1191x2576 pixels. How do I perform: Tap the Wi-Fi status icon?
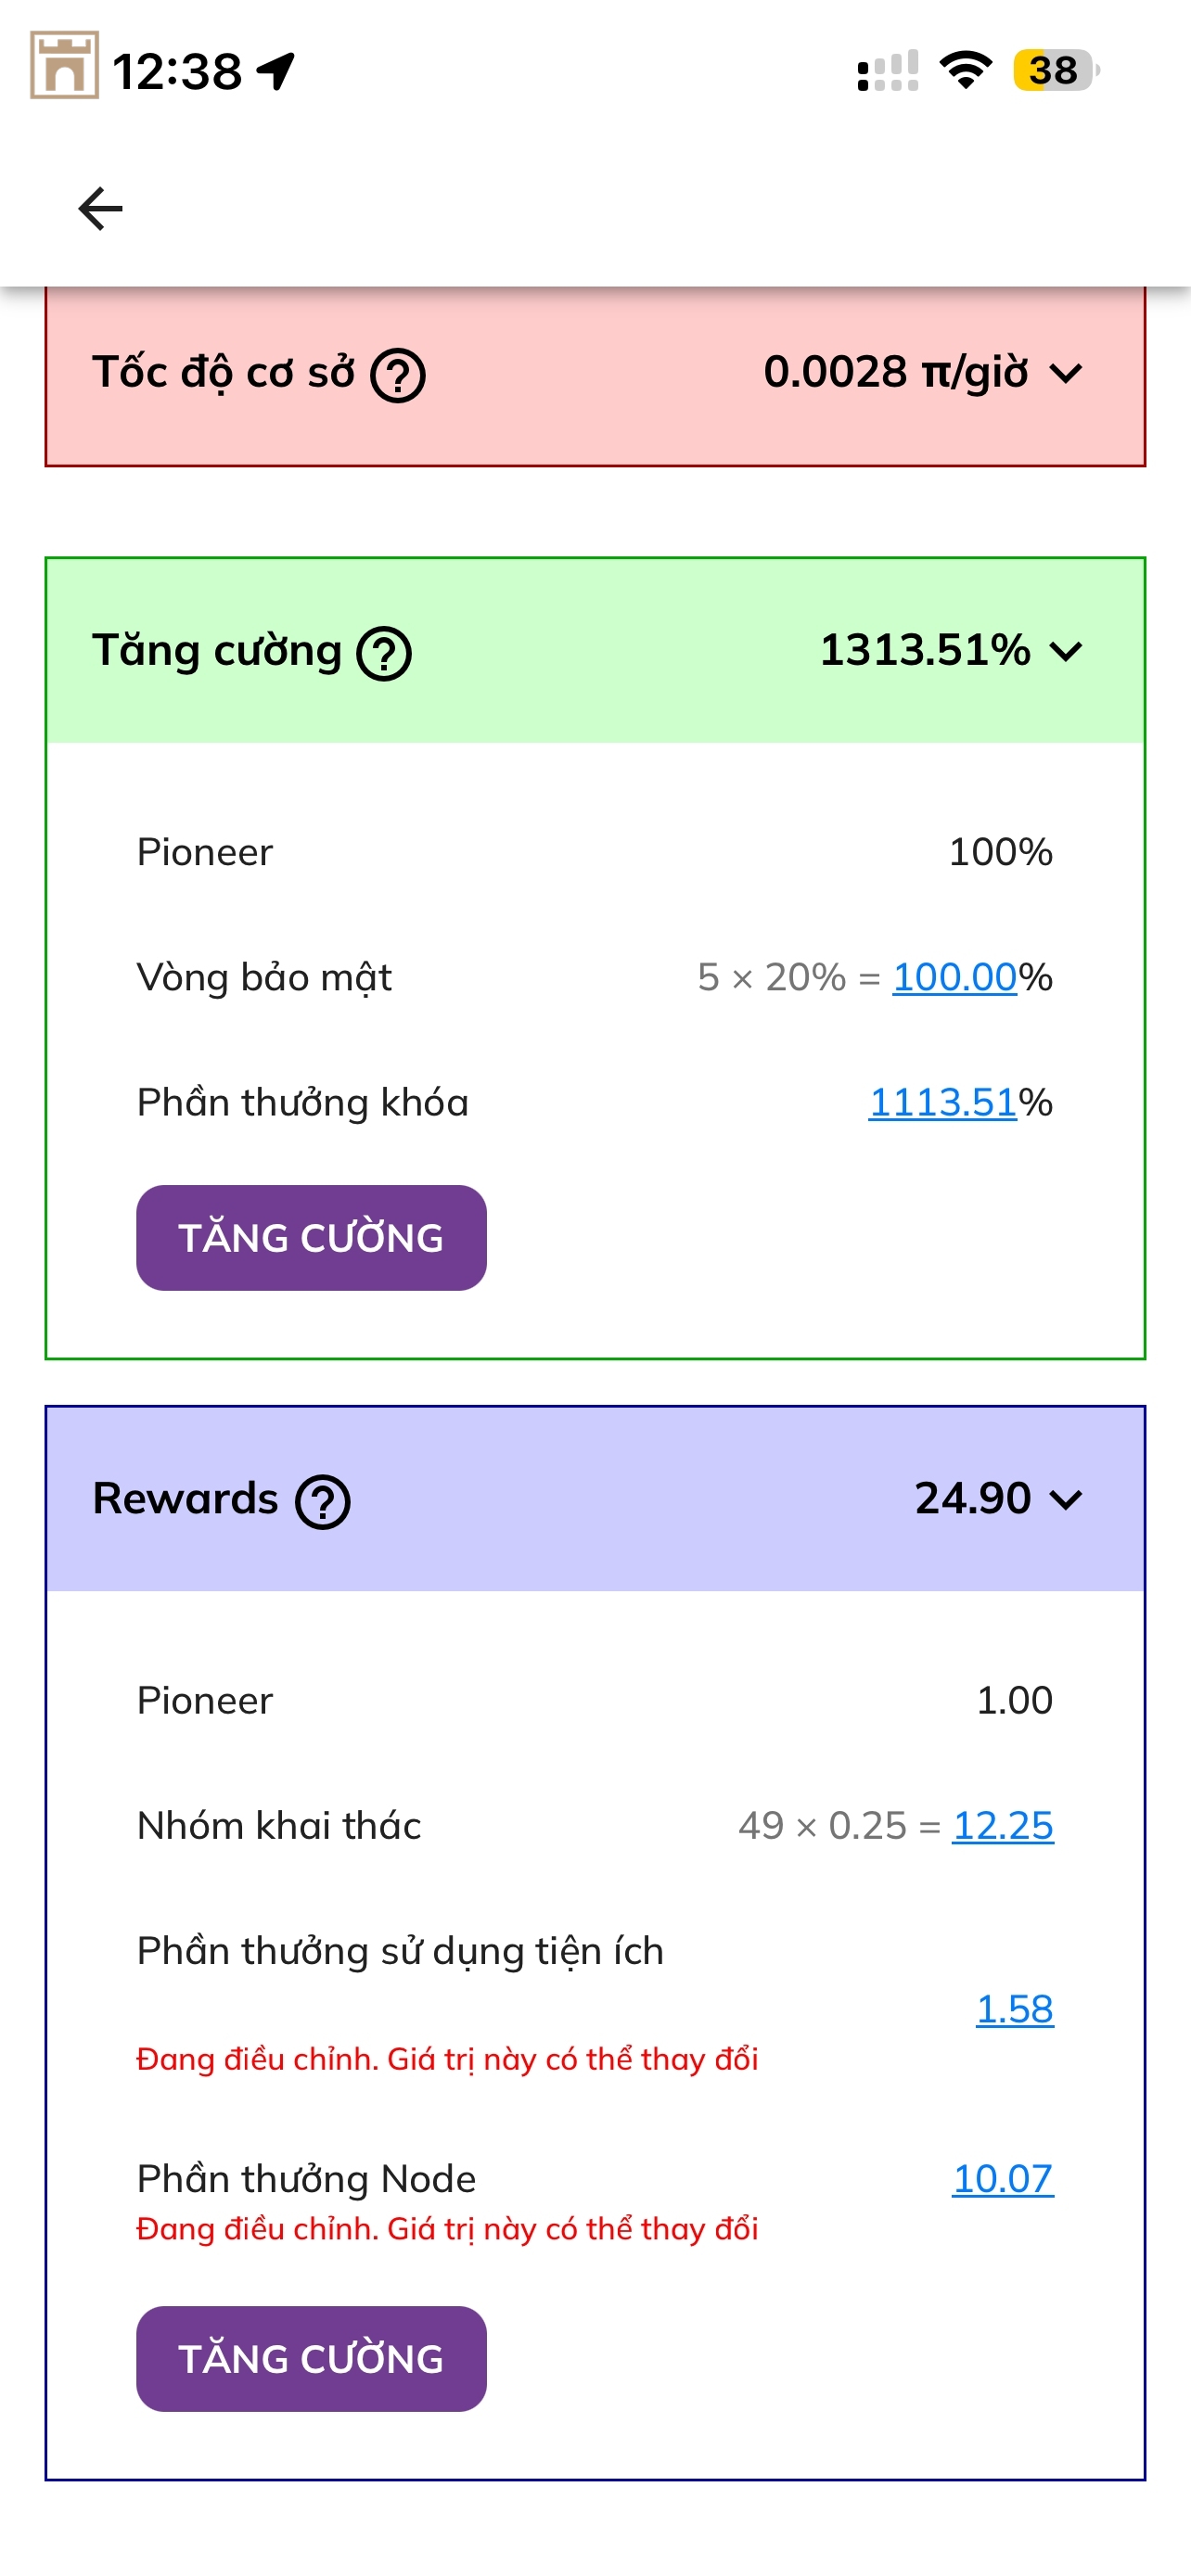pyautogui.click(x=965, y=70)
